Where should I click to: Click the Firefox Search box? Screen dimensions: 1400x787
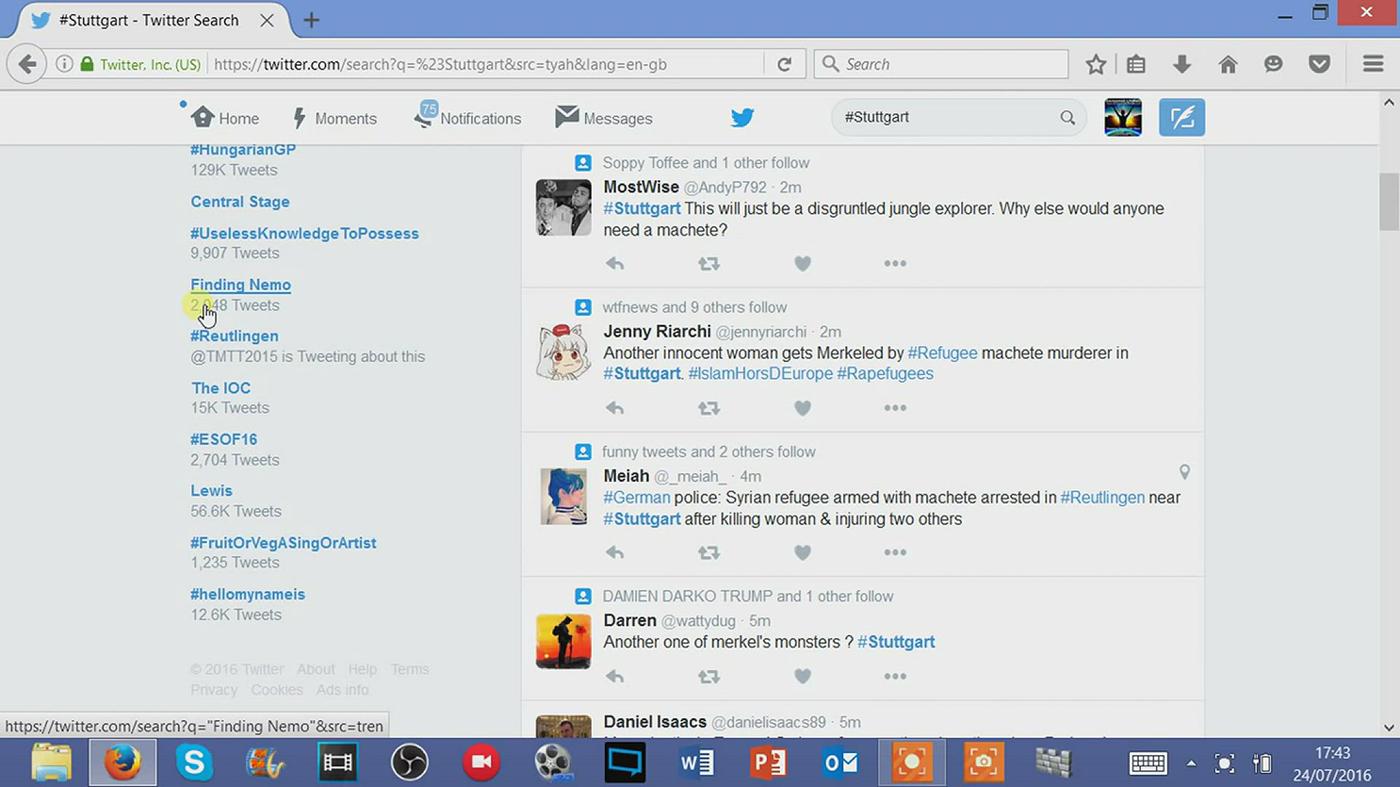[x=941, y=65]
